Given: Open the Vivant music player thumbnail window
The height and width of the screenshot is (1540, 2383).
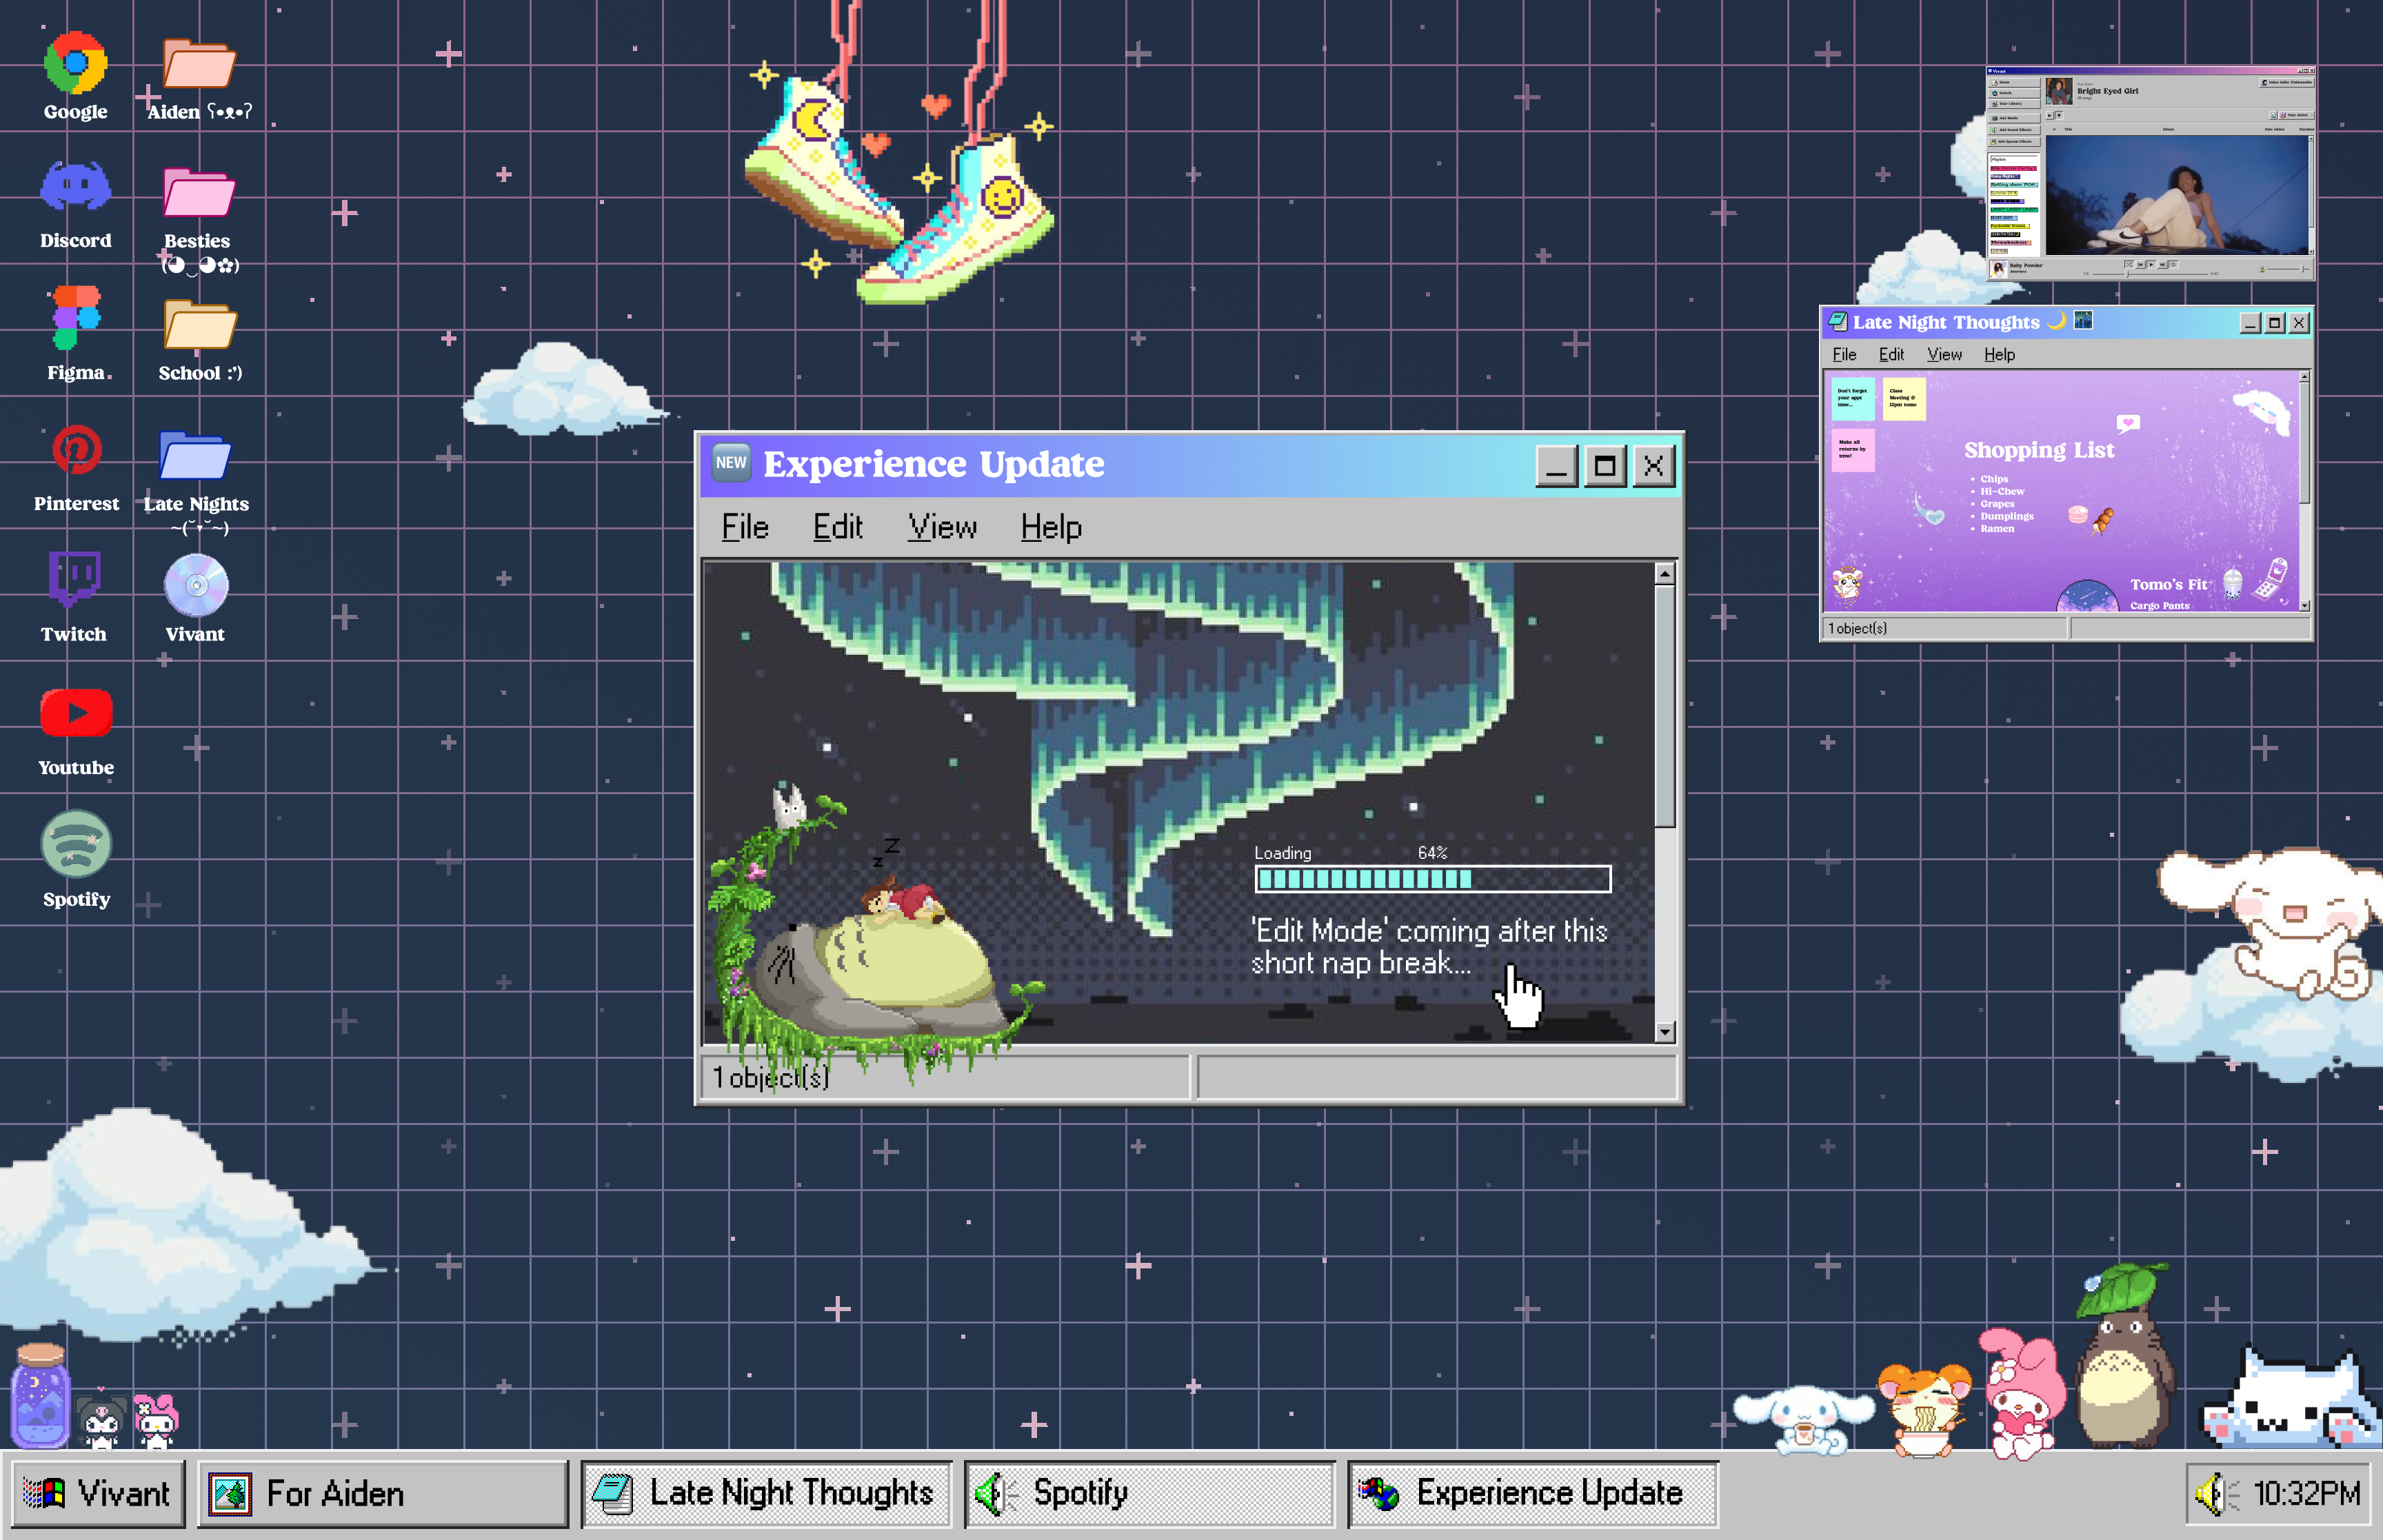Looking at the screenshot, I should [2149, 174].
